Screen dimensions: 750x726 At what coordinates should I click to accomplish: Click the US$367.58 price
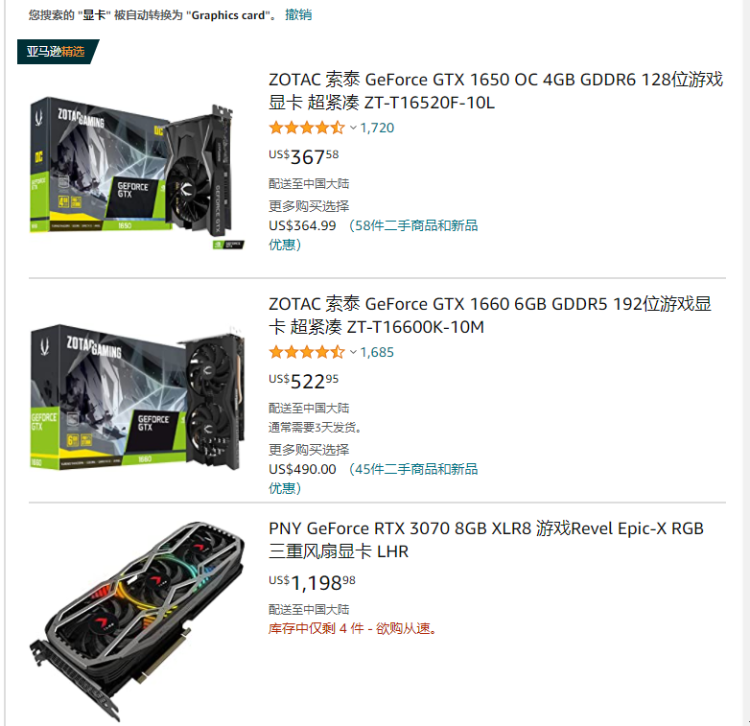[x=304, y=156]
